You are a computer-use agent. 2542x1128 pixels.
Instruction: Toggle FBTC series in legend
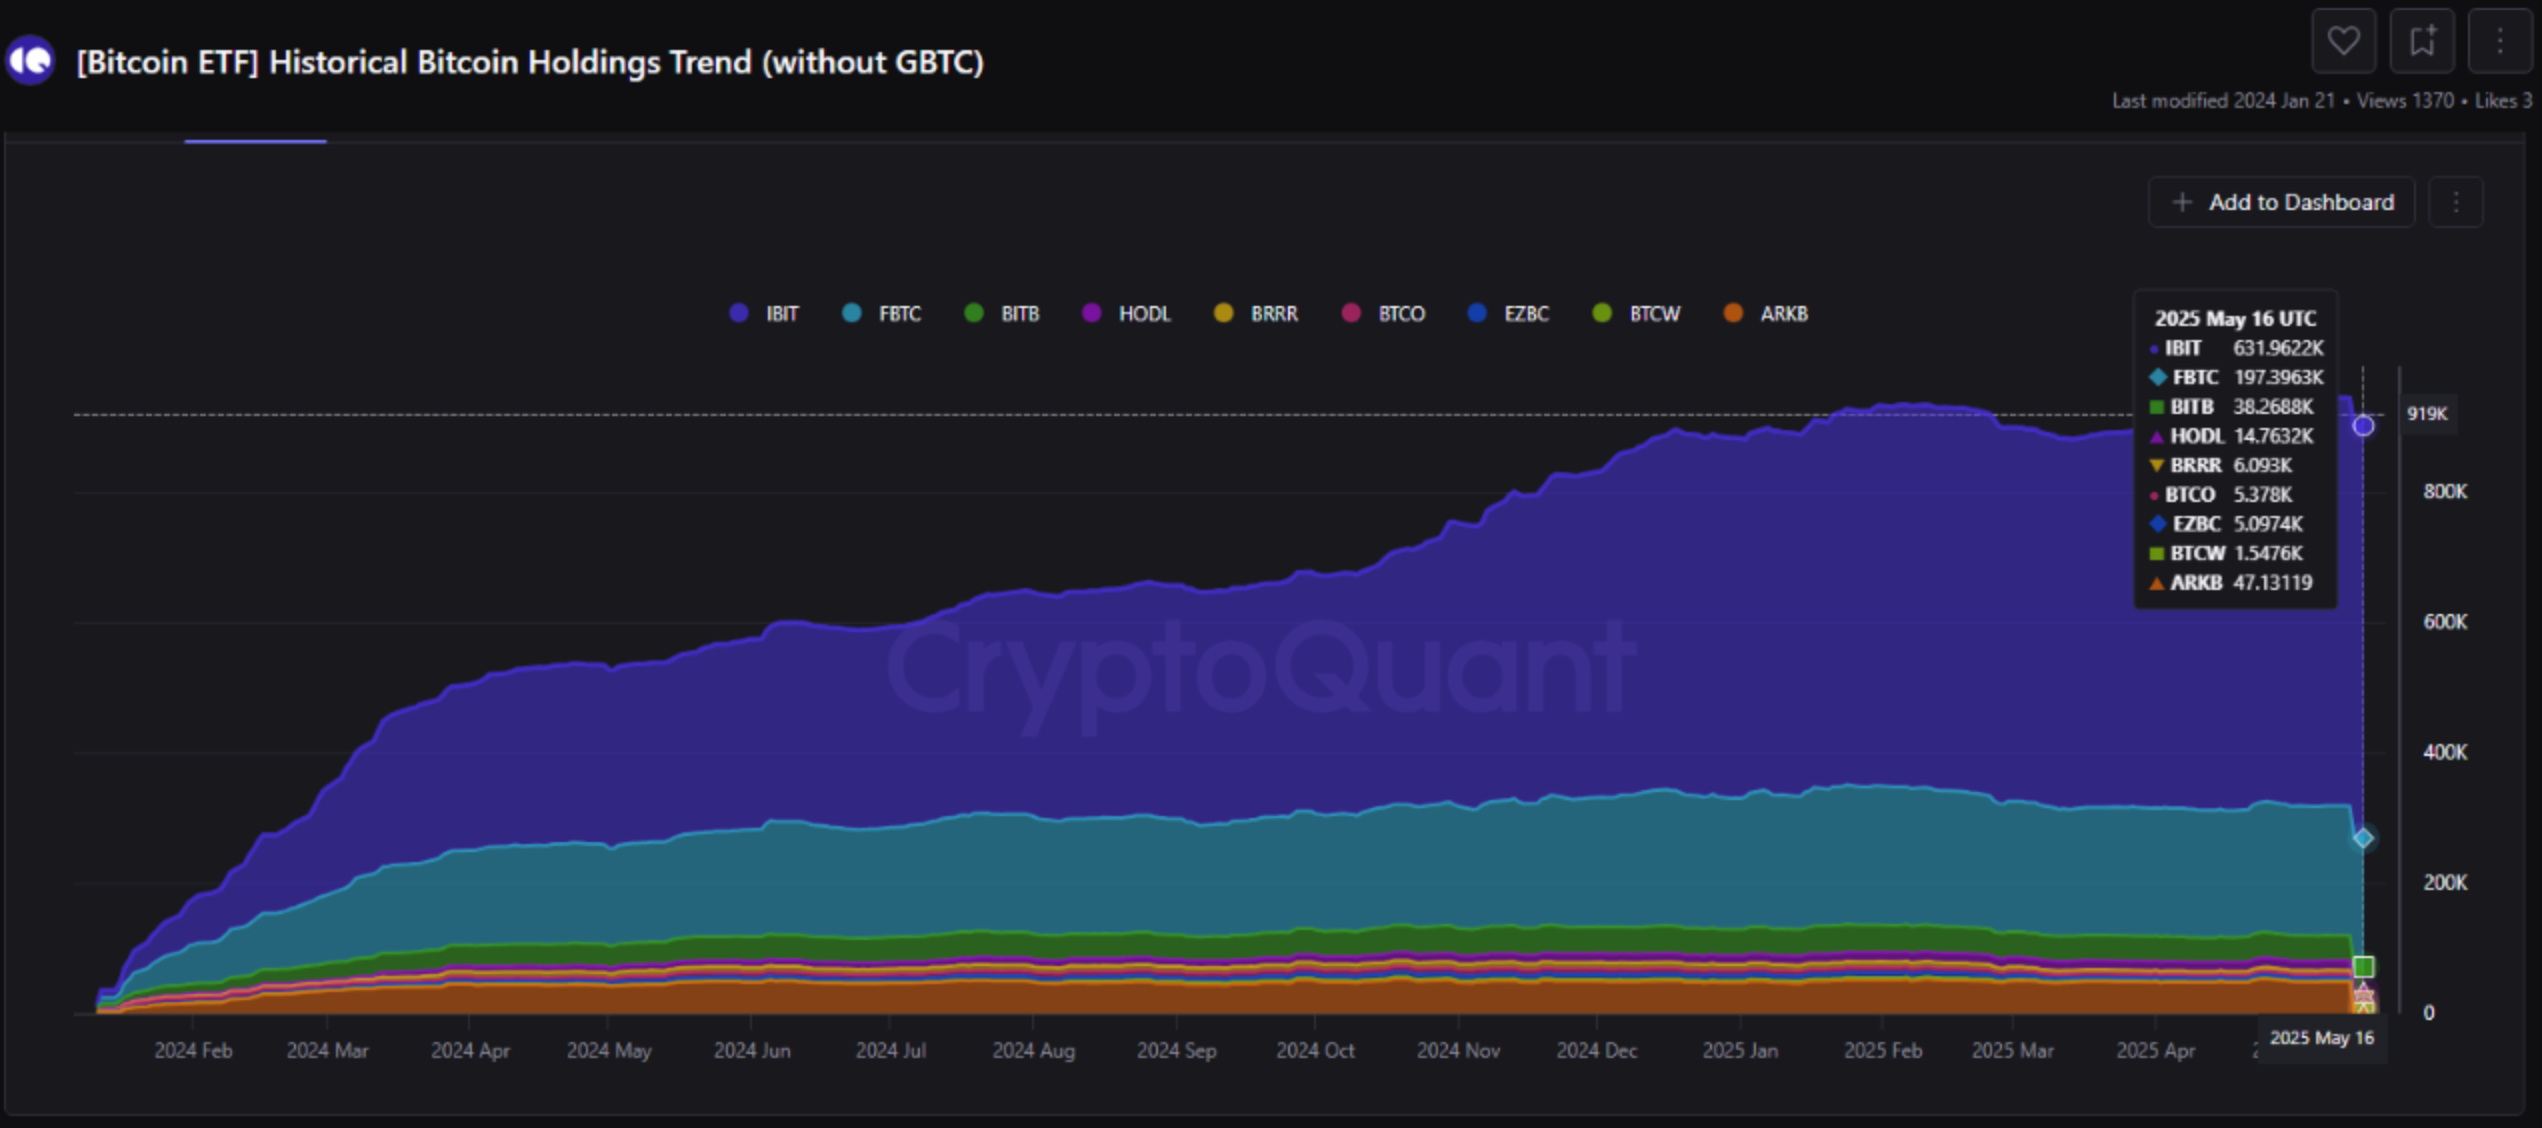coord(881,313)
